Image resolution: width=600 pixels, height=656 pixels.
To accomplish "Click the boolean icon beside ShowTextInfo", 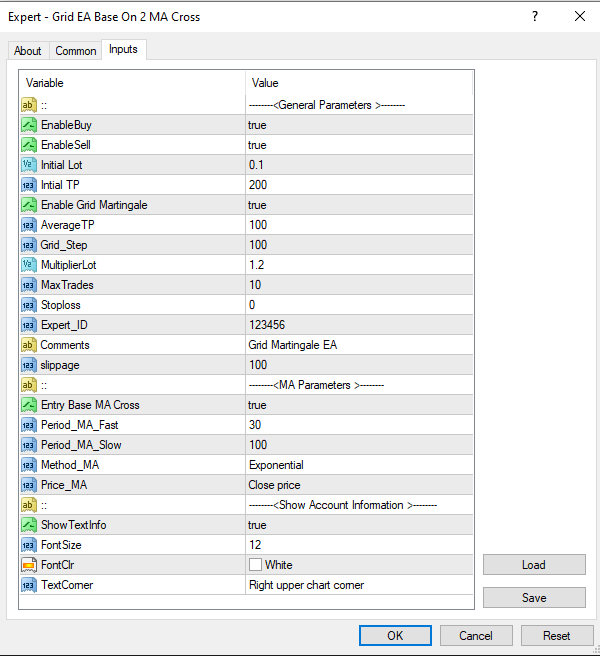I will [x=29, y=525].
